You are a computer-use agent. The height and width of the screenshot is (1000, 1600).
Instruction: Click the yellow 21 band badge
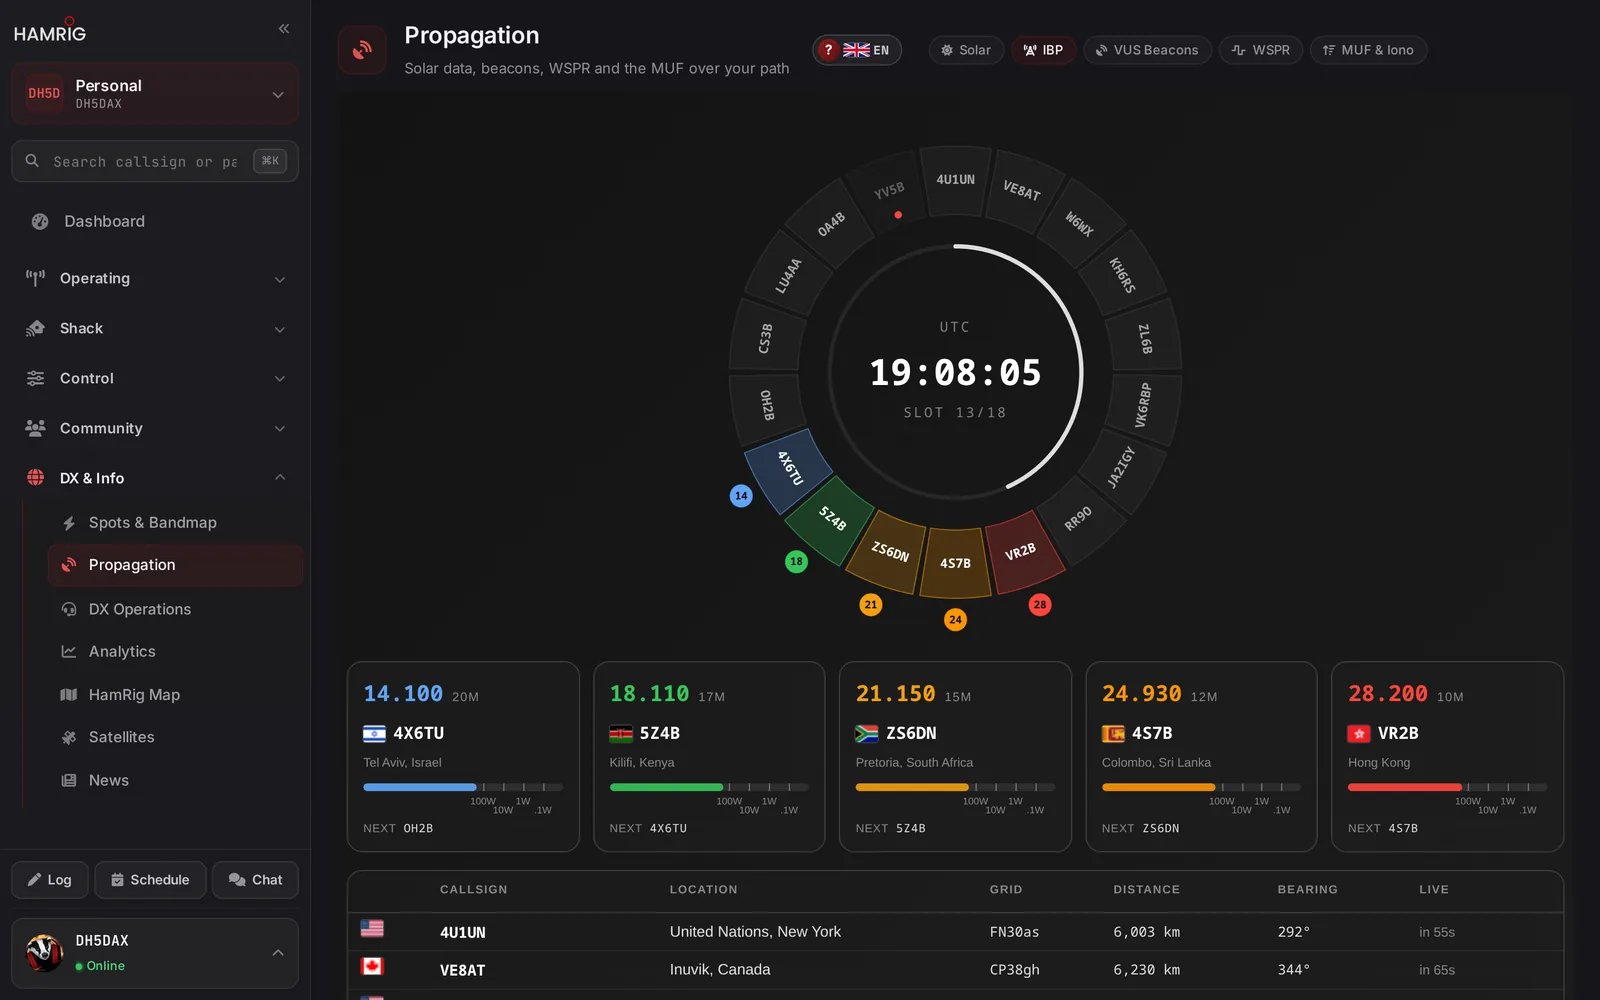(871, 605)
